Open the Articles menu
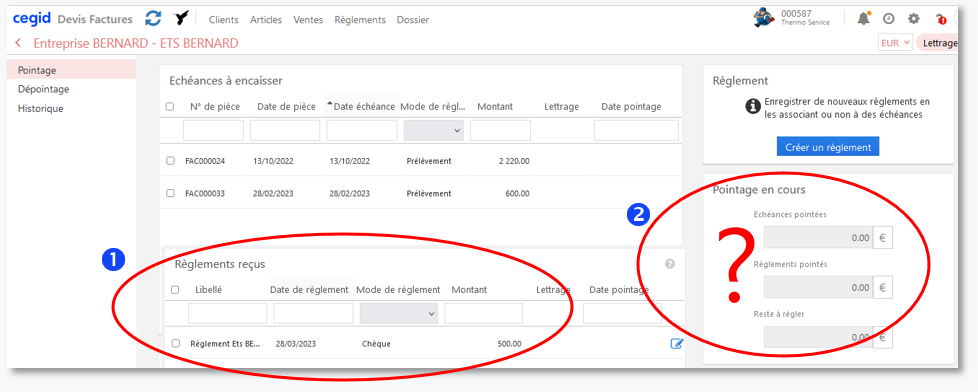Screen dimensions: 978x392 click(x=266, y=19)
